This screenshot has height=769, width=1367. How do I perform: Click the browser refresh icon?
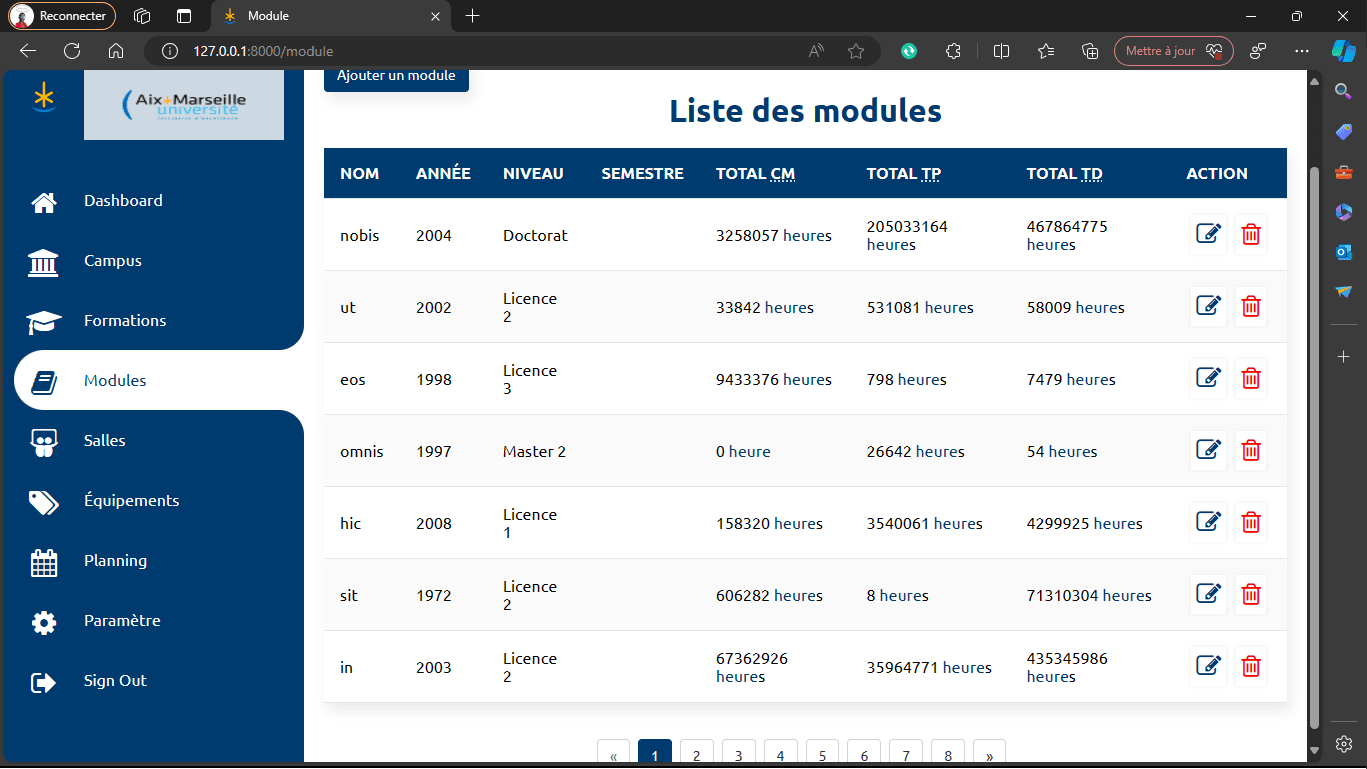pyautogui.click(x=72, y=51)
